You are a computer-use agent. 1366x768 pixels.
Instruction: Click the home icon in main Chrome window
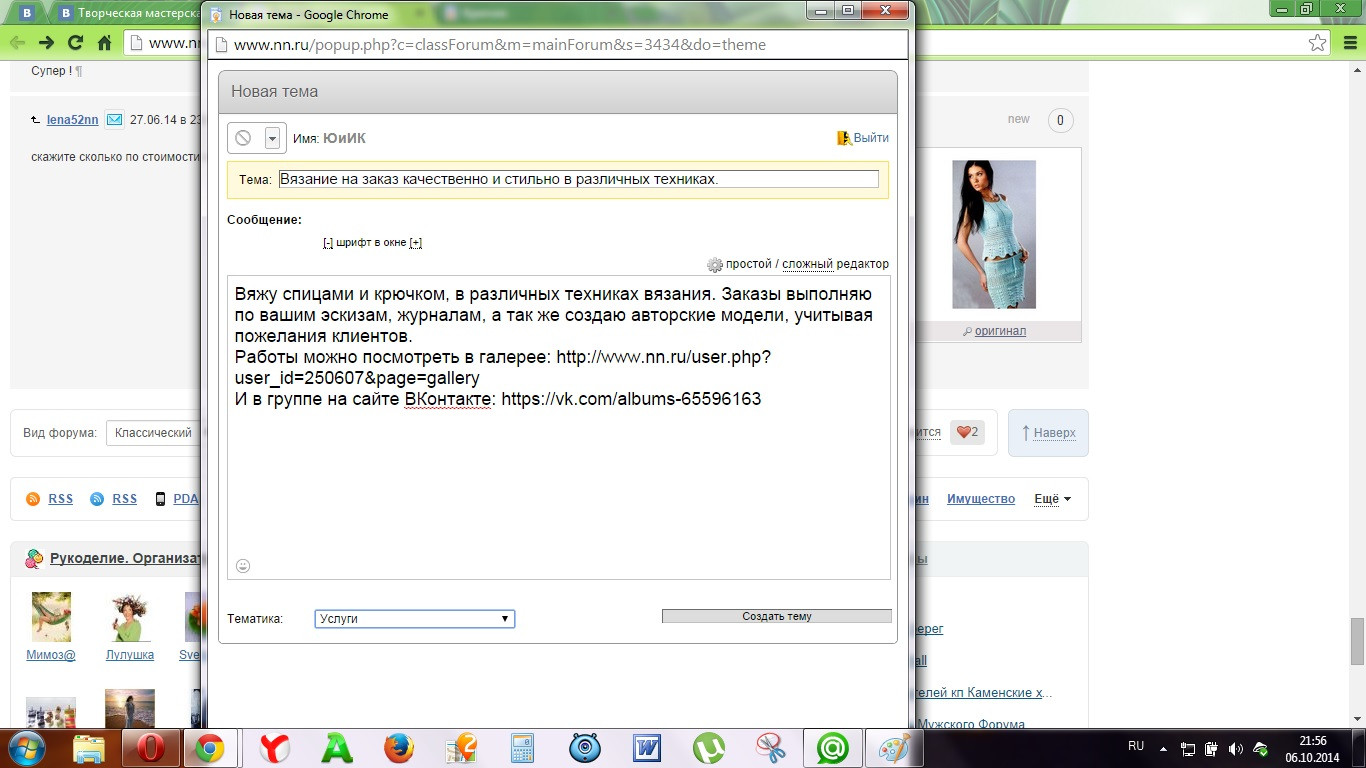tap(104, 42)
